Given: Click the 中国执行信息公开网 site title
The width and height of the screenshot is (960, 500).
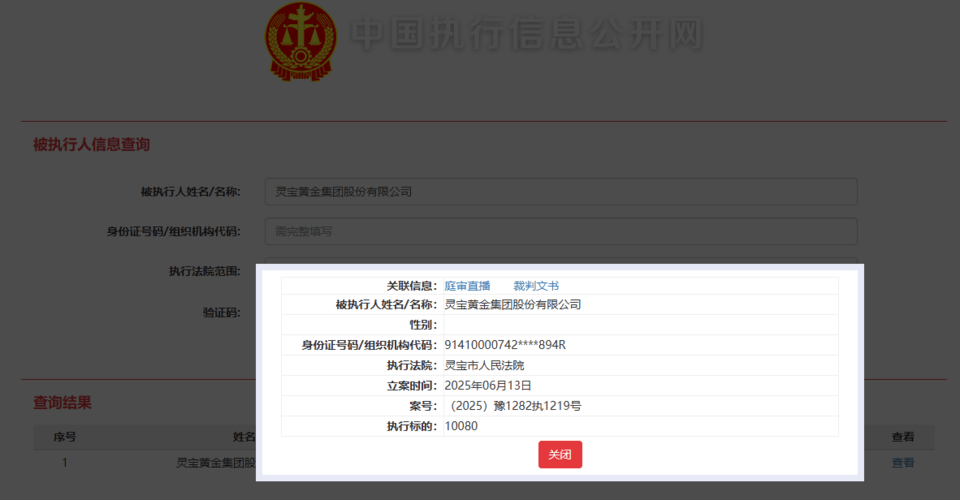Looking at the screenshot, I should [527, 34].
